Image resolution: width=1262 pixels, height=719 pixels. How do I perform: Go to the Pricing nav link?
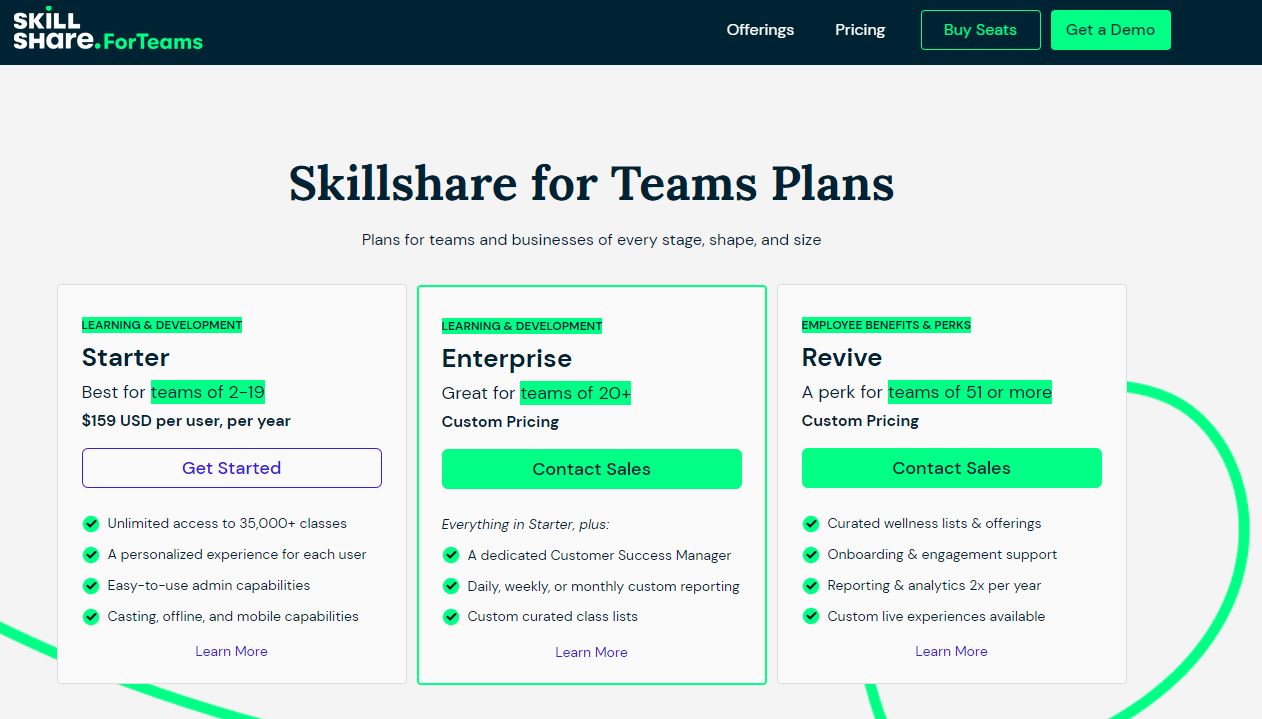860,30
